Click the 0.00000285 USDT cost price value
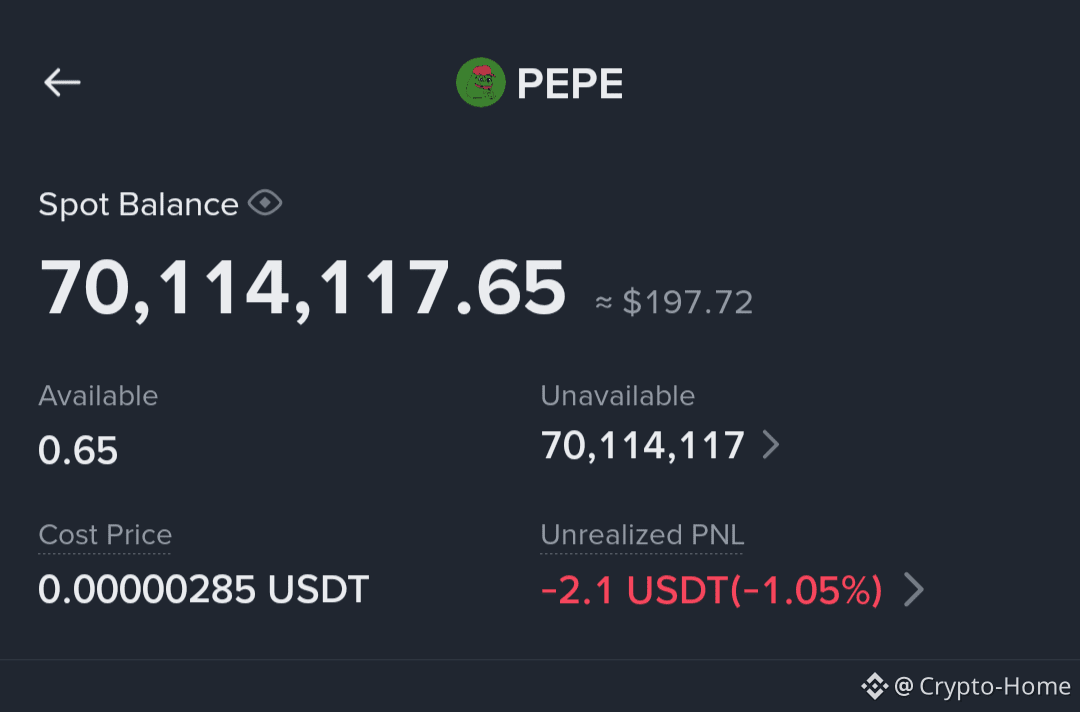This screenshot has height=712, width=1080. 203,590
